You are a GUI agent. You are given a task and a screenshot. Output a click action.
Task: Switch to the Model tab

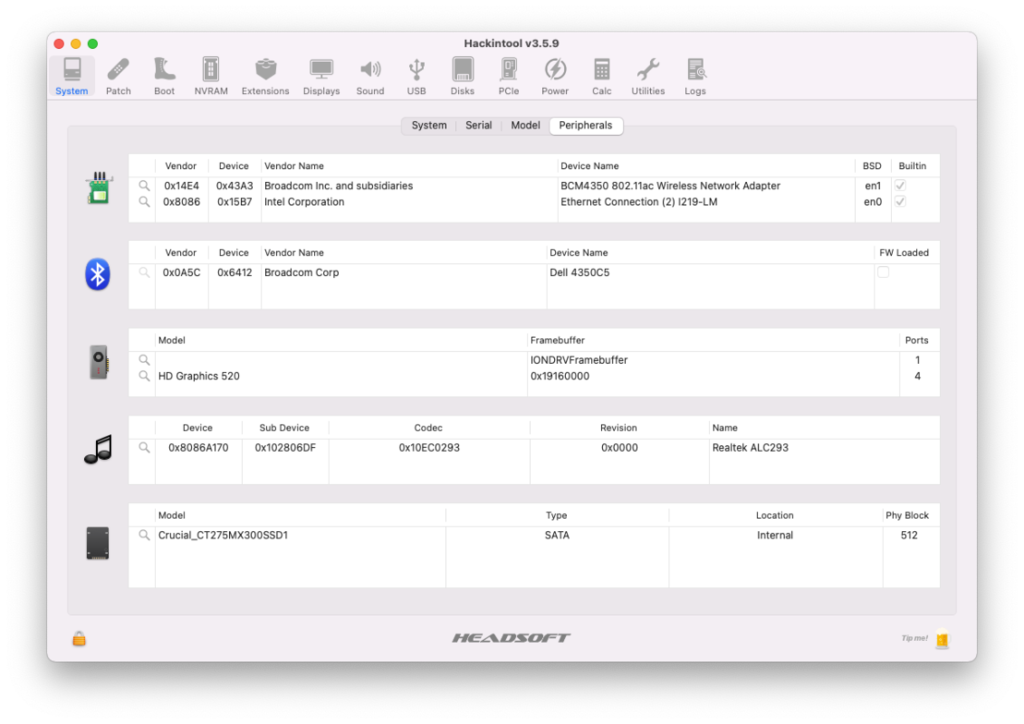(x=525, y=126)
